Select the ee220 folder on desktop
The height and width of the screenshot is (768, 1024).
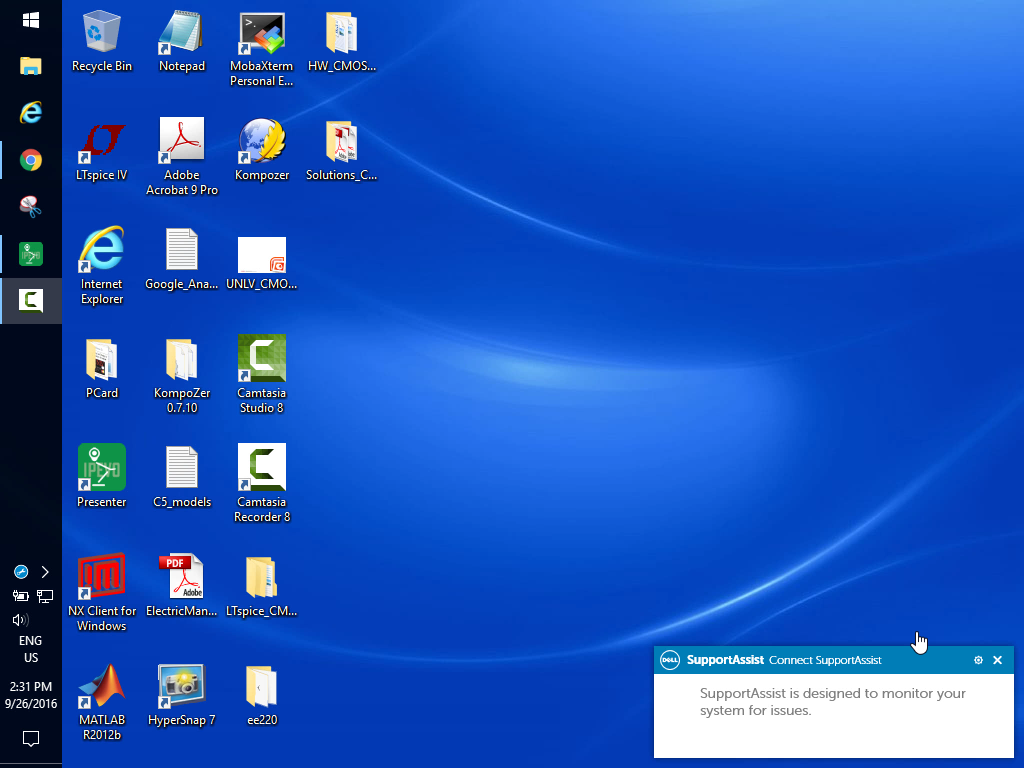click(262, 688)
